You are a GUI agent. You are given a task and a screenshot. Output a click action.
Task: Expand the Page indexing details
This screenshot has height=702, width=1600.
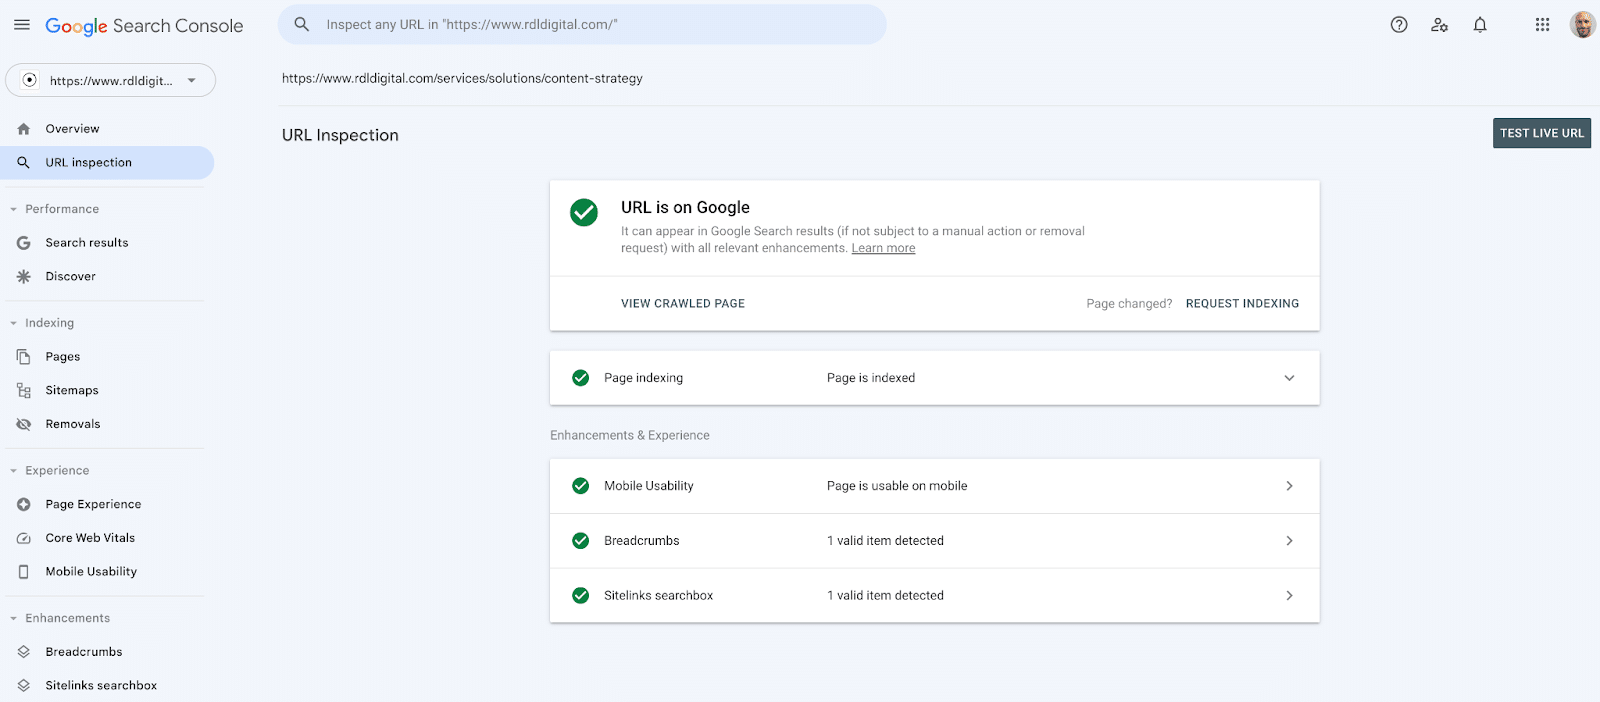click(x=1289, y=378)
